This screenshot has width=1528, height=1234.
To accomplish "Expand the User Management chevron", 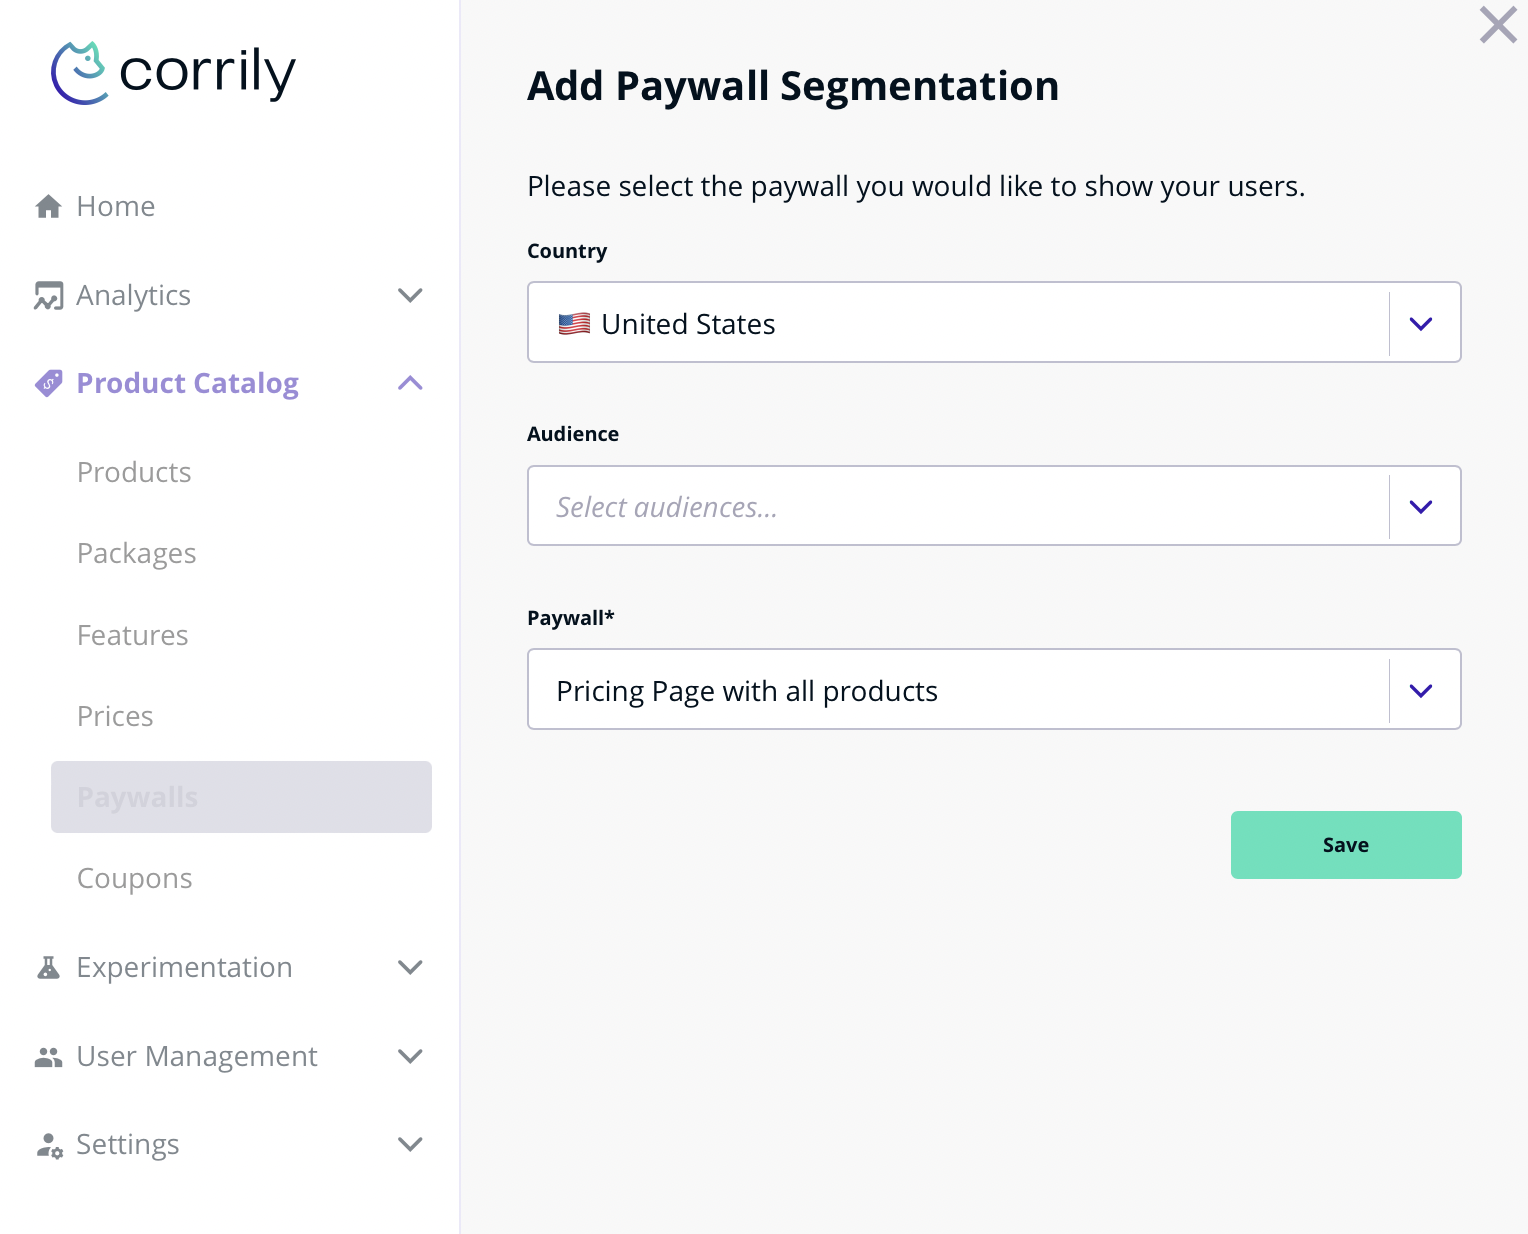I will point(410,1056).
